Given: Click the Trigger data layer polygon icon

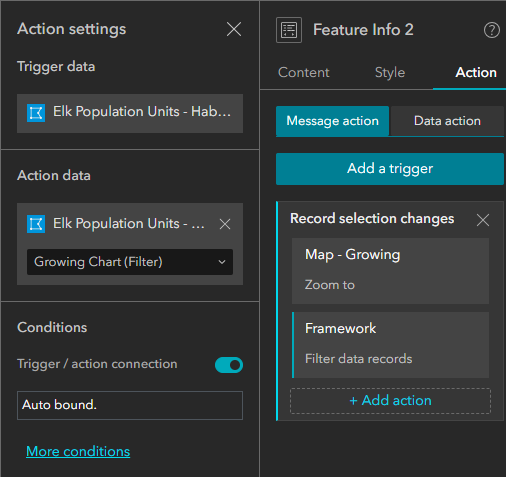Looking at the screenshot, I should pos(36,113).
